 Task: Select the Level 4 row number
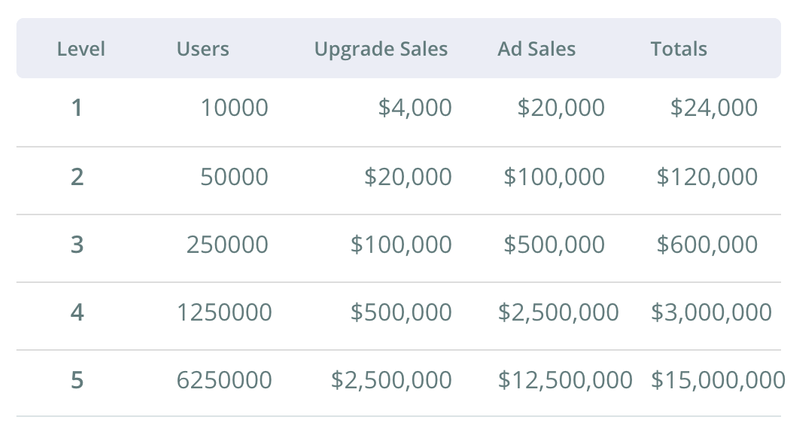pos(77,312)
